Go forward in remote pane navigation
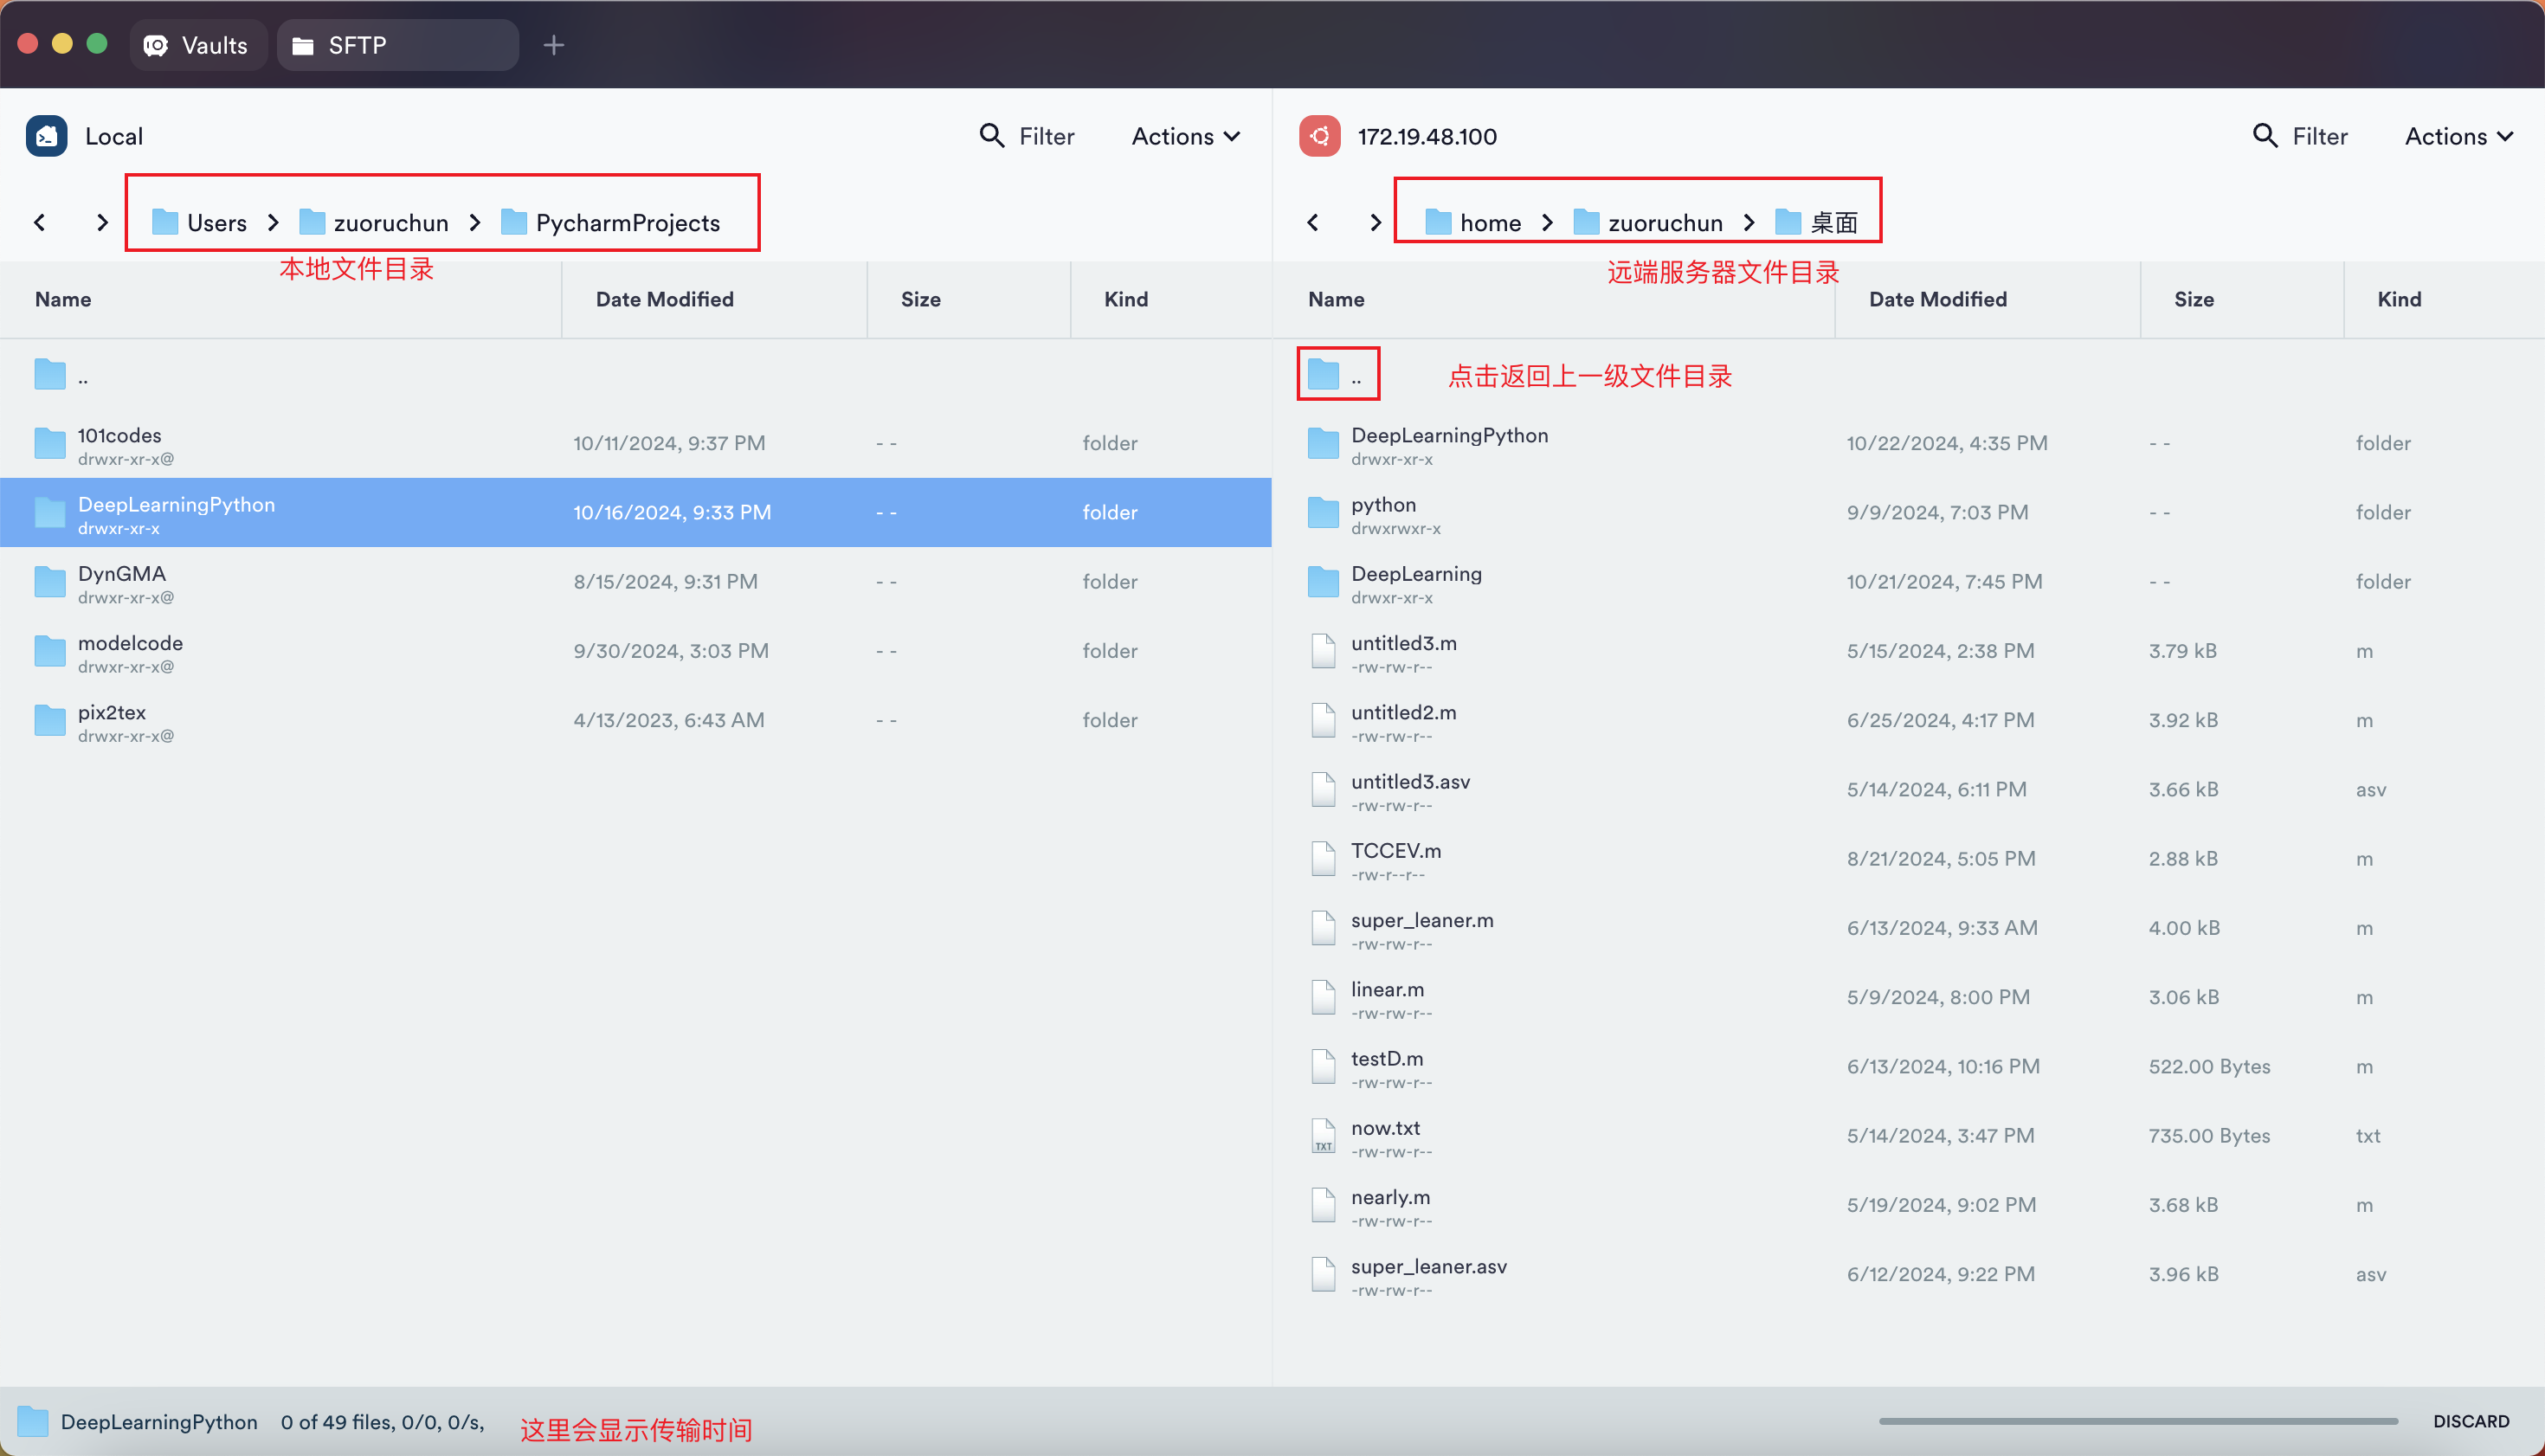Viewport: 2545px width, 1456px height. [x=1375, y=222]
